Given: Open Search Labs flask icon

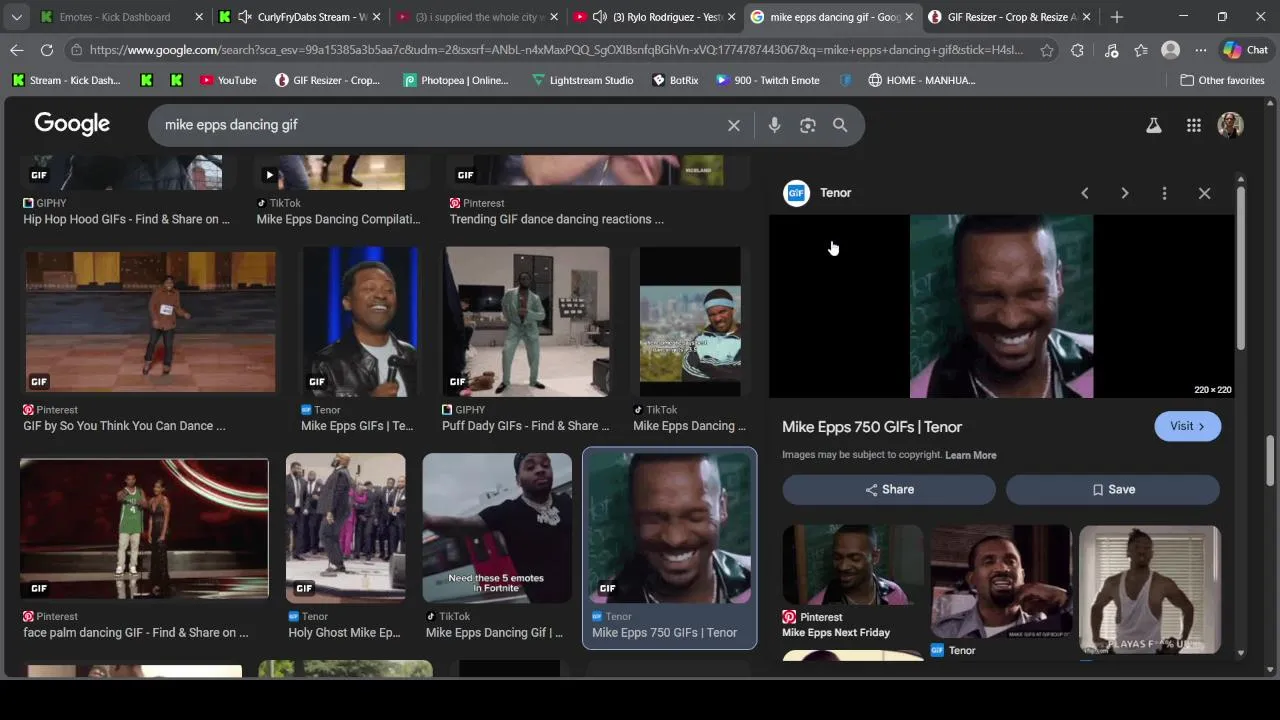Looking at the screenshot, I should tap(1153, 125).
